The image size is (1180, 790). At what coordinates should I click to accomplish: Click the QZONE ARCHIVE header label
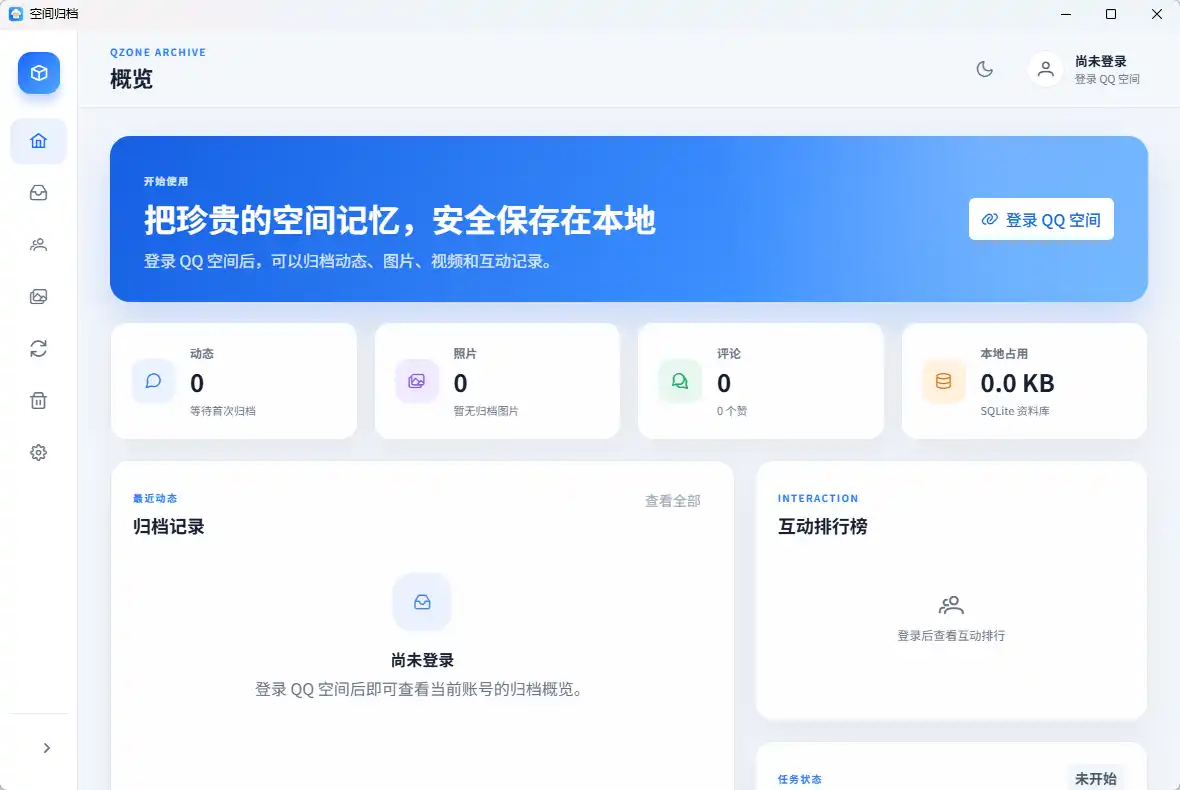(158, 53)
